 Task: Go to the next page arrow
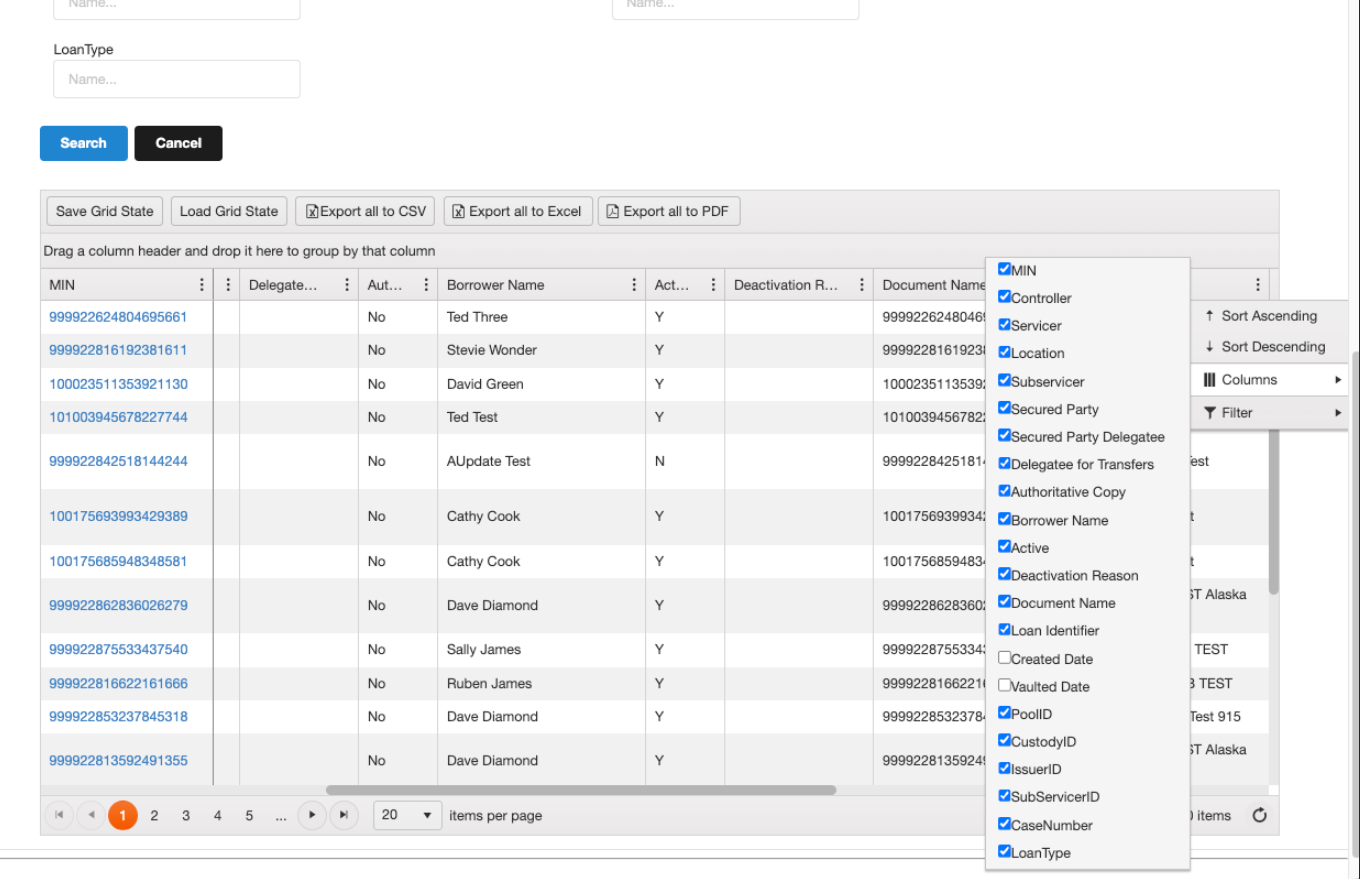(x=312, y=815)
